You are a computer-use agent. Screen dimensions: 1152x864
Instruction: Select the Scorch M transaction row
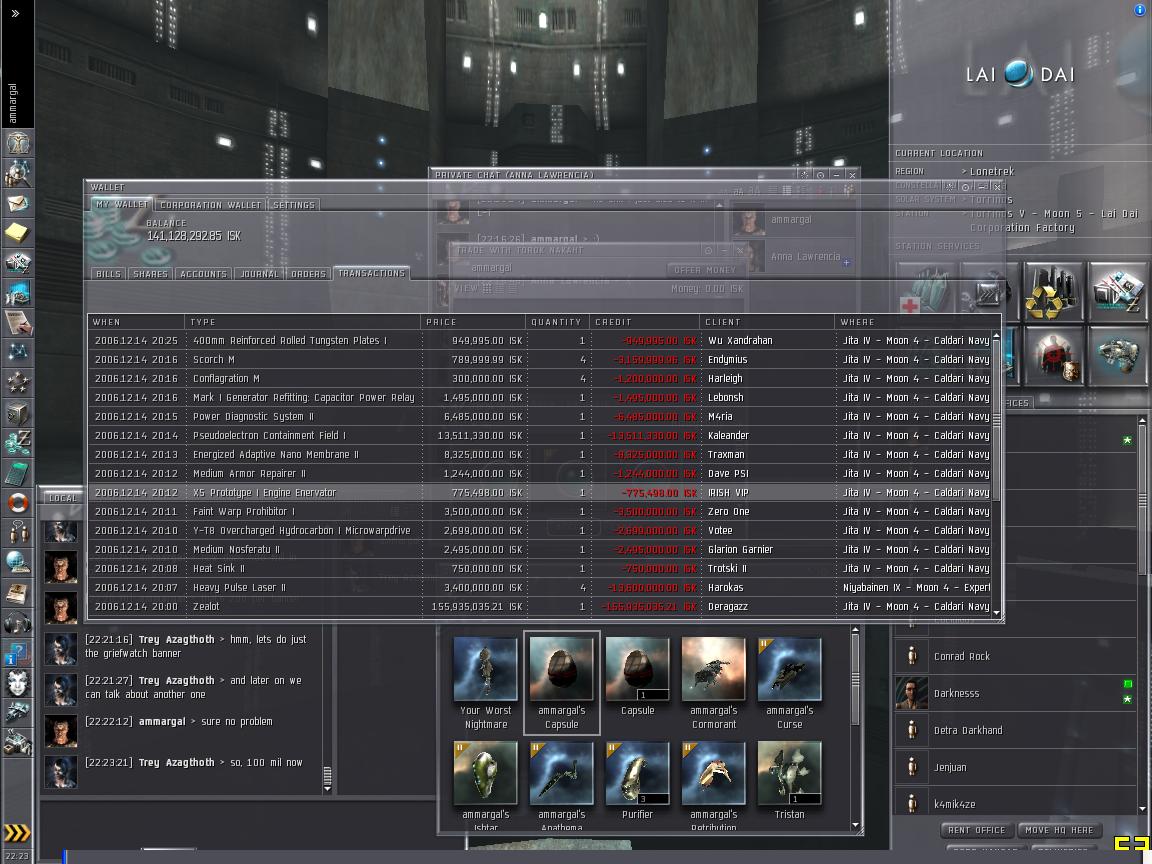(x=540, y=359)
